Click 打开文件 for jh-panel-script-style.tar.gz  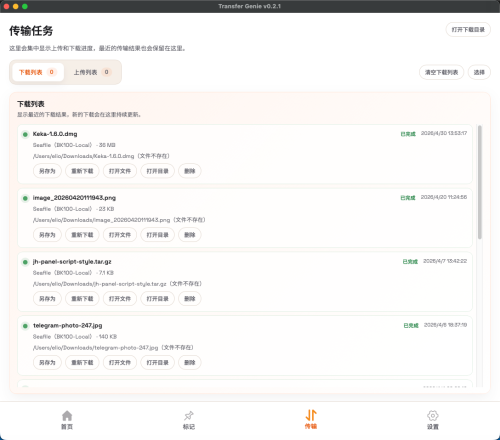pyautogui.click(x=120, y=299)
